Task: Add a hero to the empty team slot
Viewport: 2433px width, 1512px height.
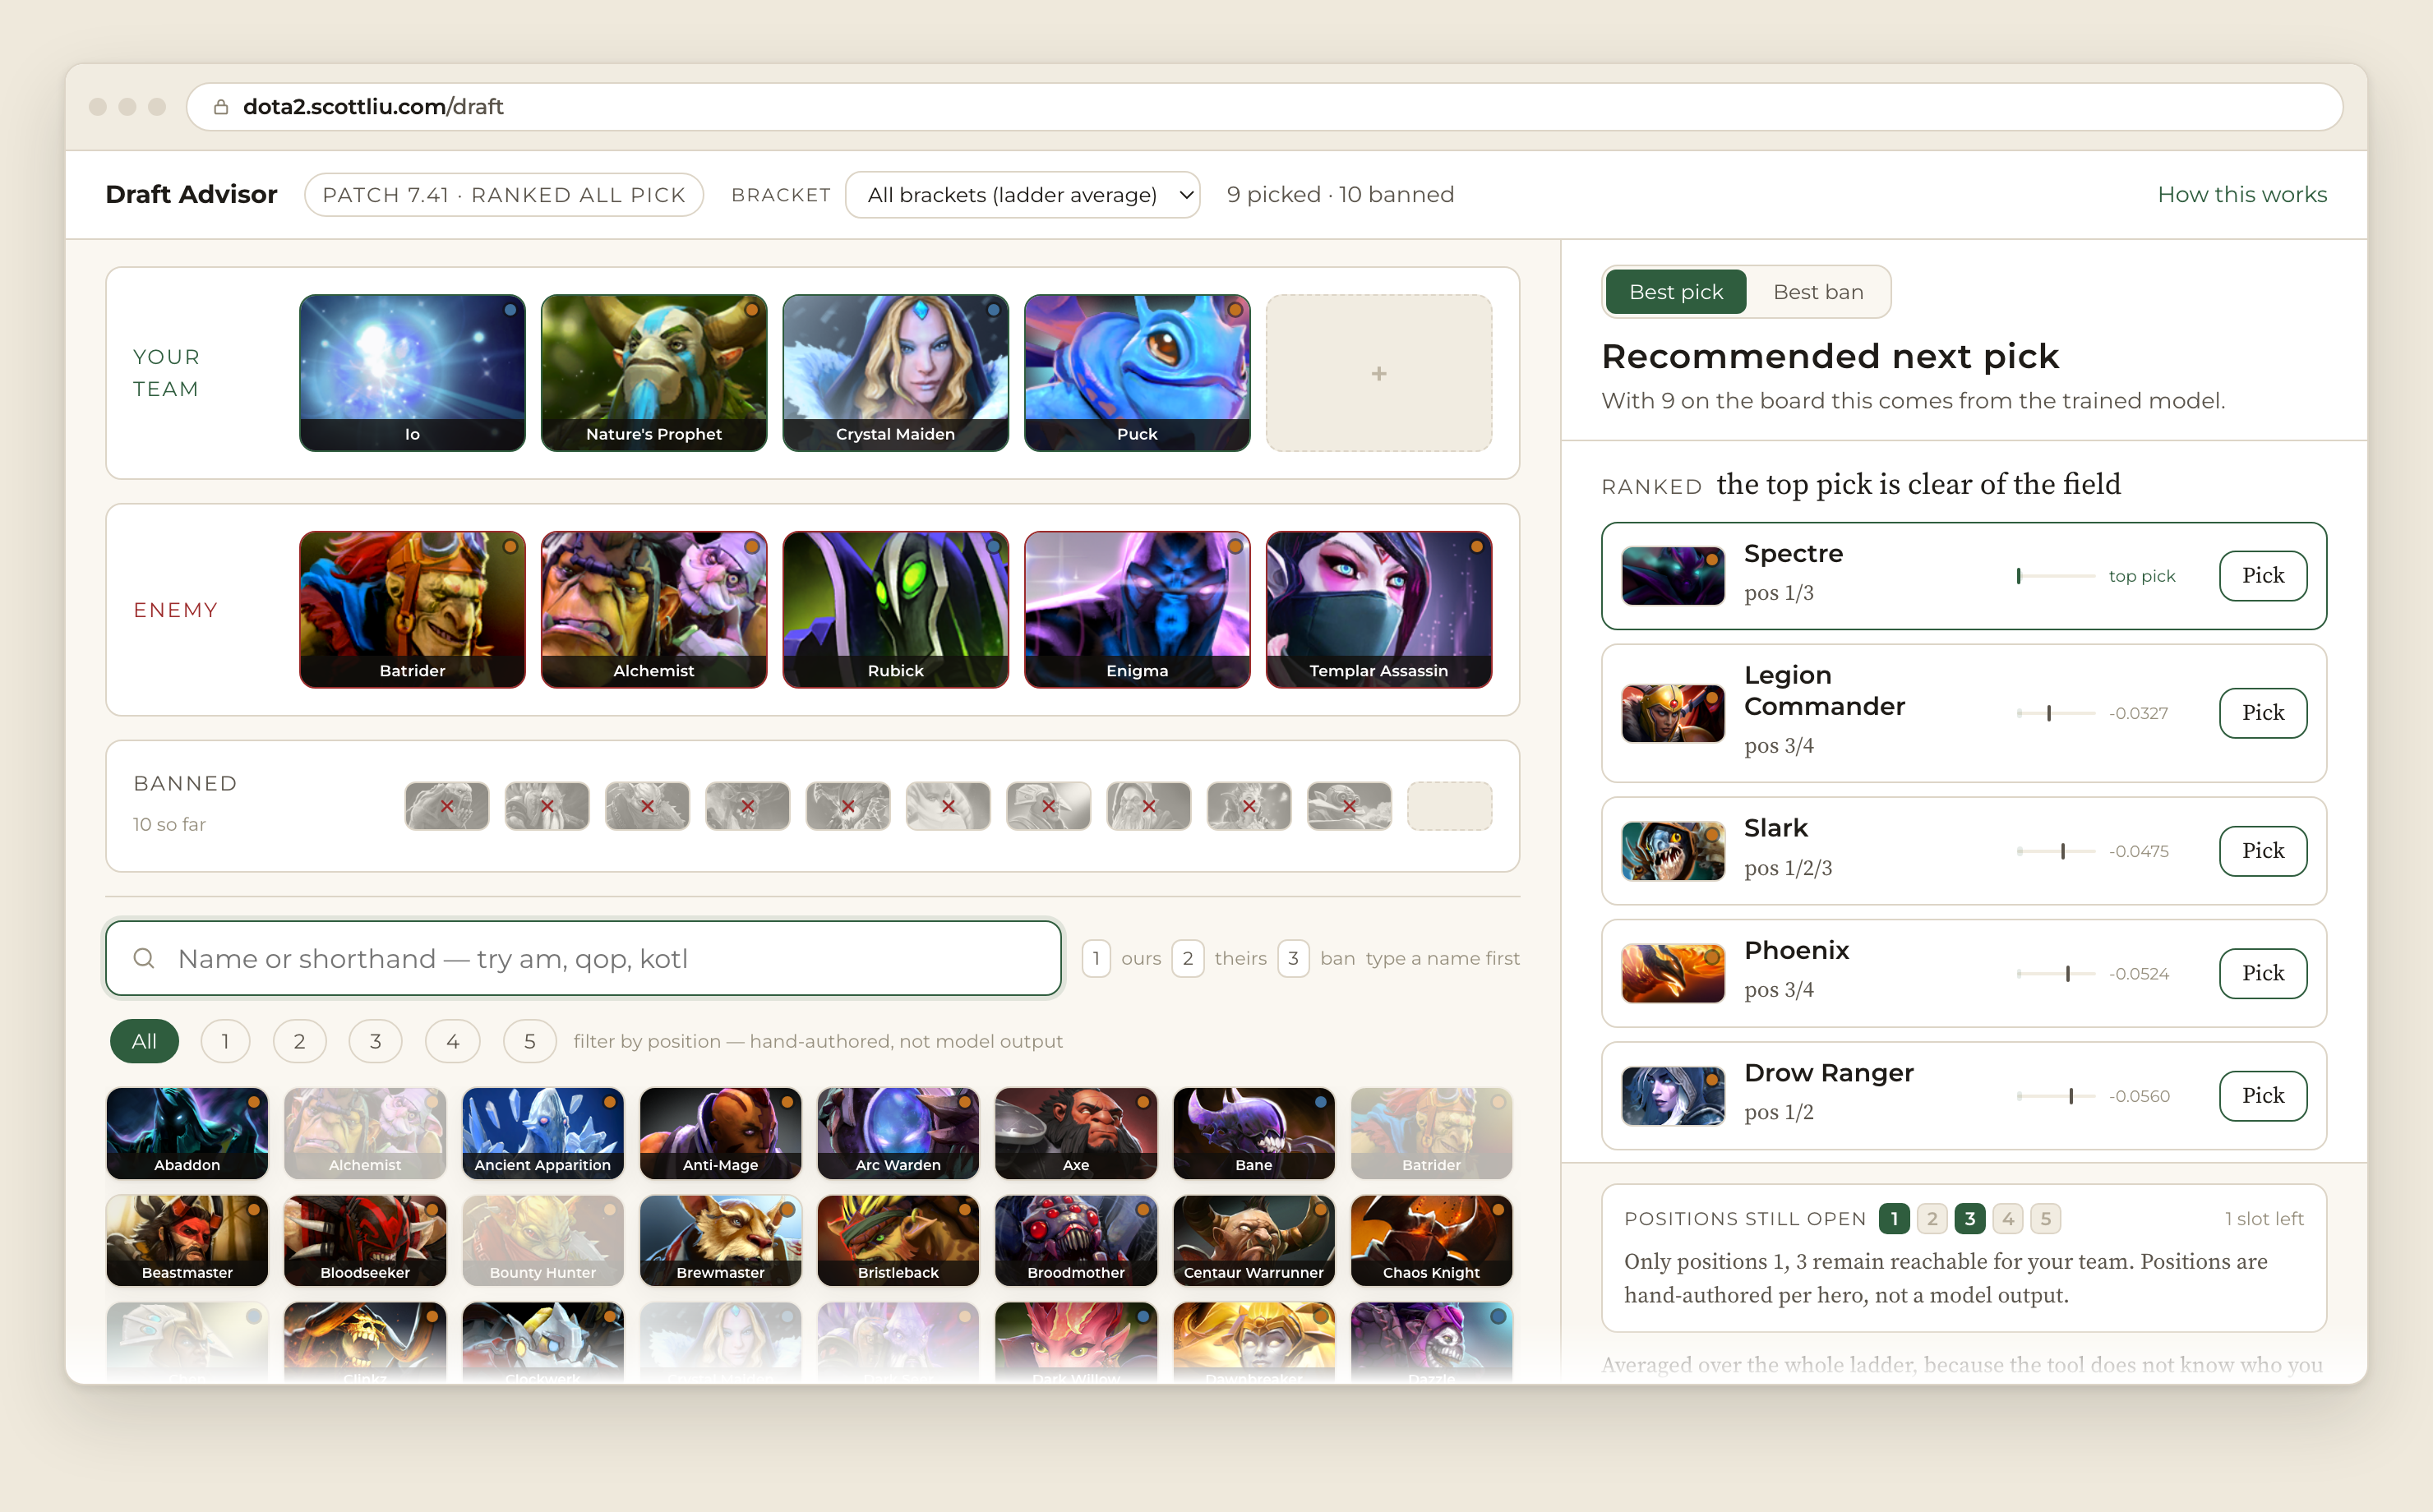Action: [x=1379, y=373]
